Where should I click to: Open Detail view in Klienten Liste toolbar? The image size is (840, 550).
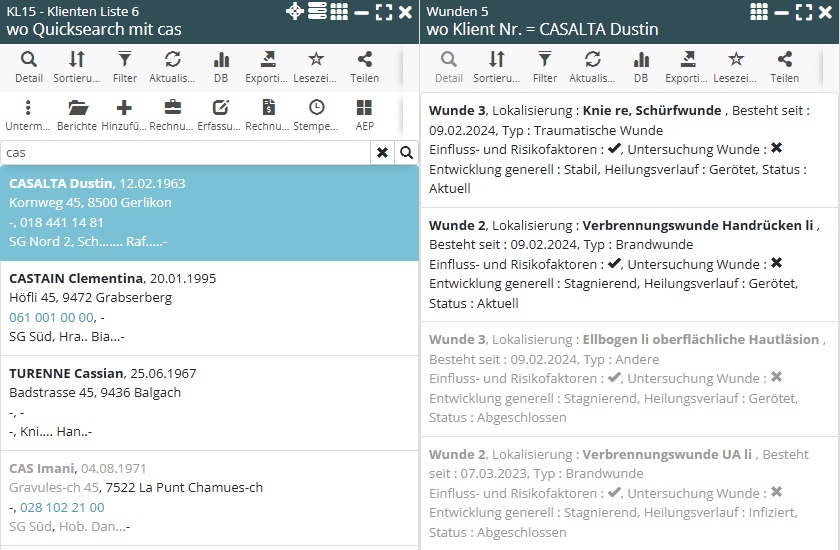click(28, 66)
